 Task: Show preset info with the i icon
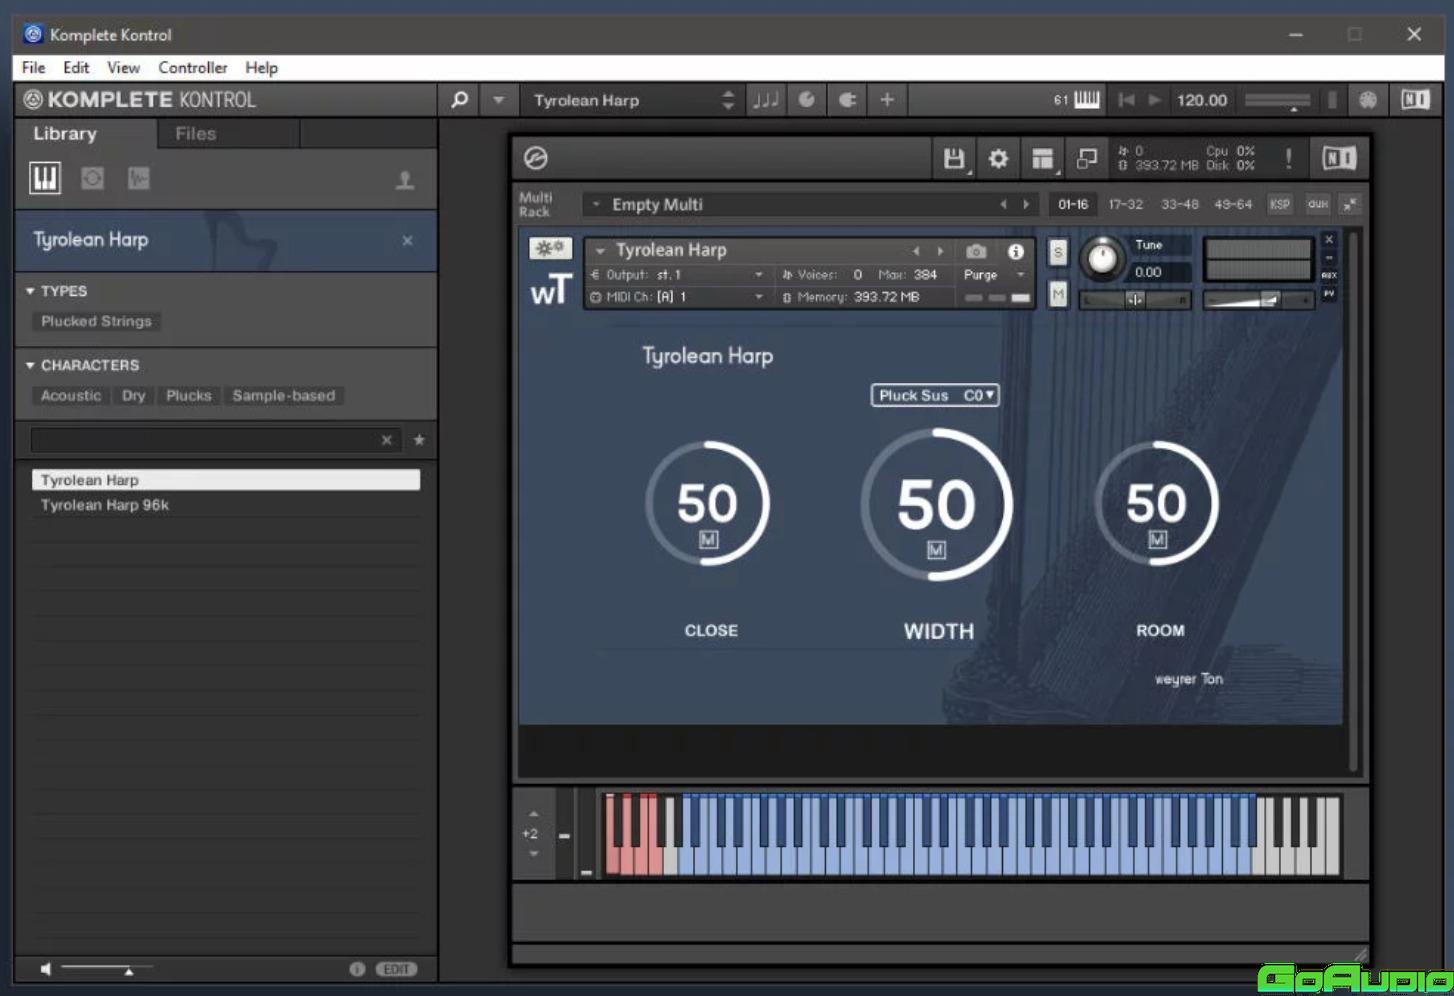point(357,968)
